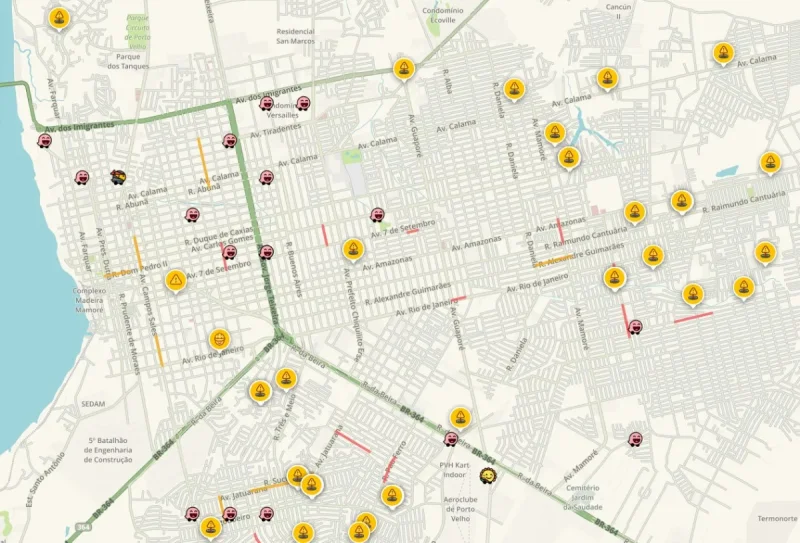
Task: Click the Complexo Madeira Mamoré label
Action: 89,300
